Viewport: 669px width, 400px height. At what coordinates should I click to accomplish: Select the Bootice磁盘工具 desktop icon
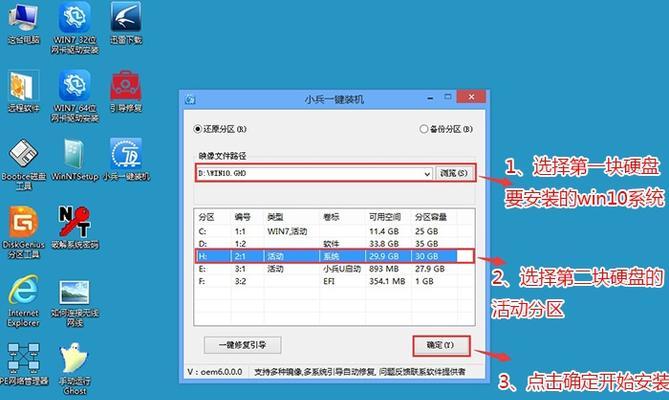point(23,164)
